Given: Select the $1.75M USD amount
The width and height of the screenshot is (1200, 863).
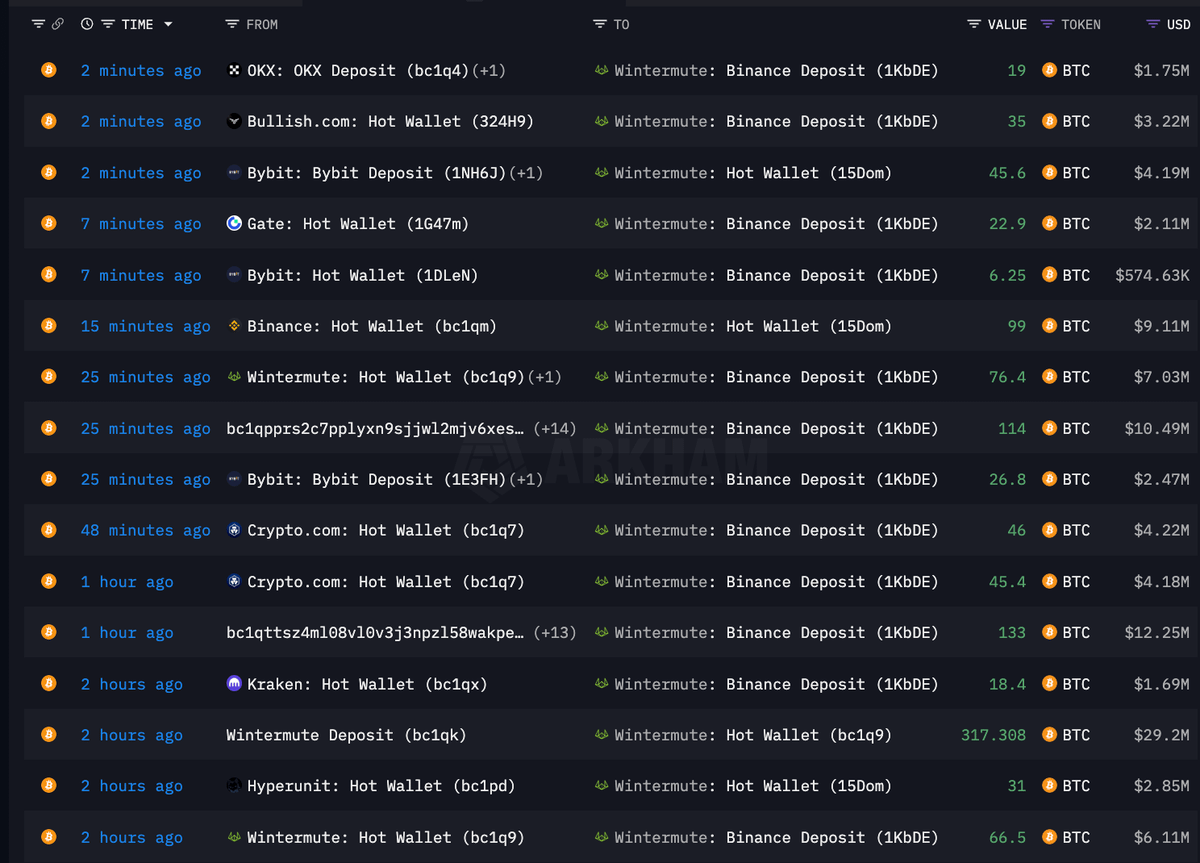Looking at the screenshot, I should click(1162, 70).
